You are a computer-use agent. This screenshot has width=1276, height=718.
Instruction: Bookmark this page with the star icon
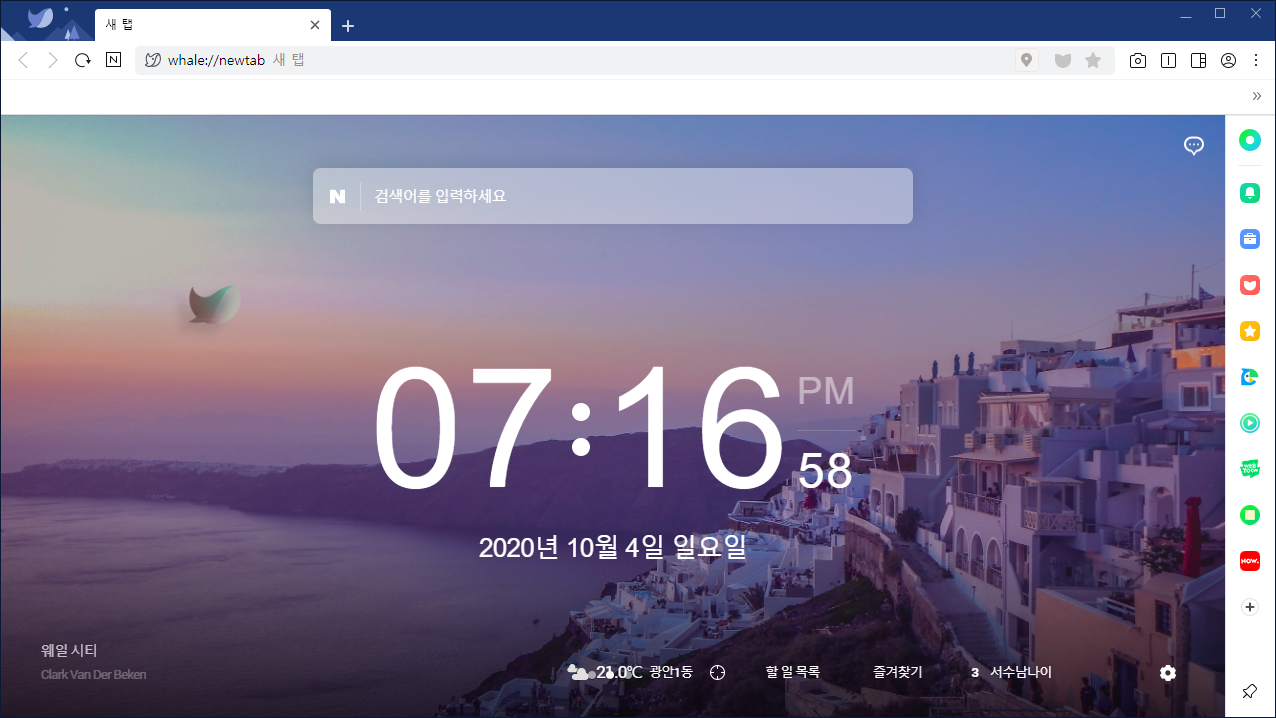click(x=1093, y=61)
